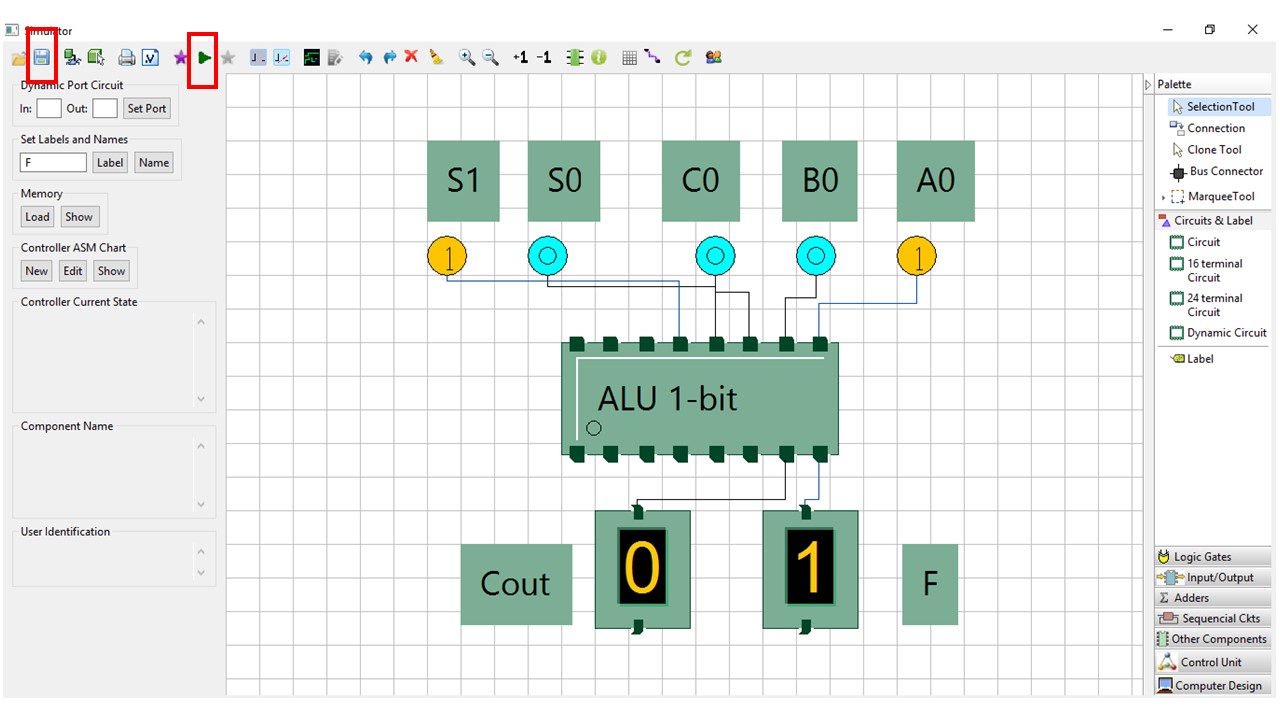The image size is (1280, 720).
Task: Toggle the B0 input switch
Action: 816,257
